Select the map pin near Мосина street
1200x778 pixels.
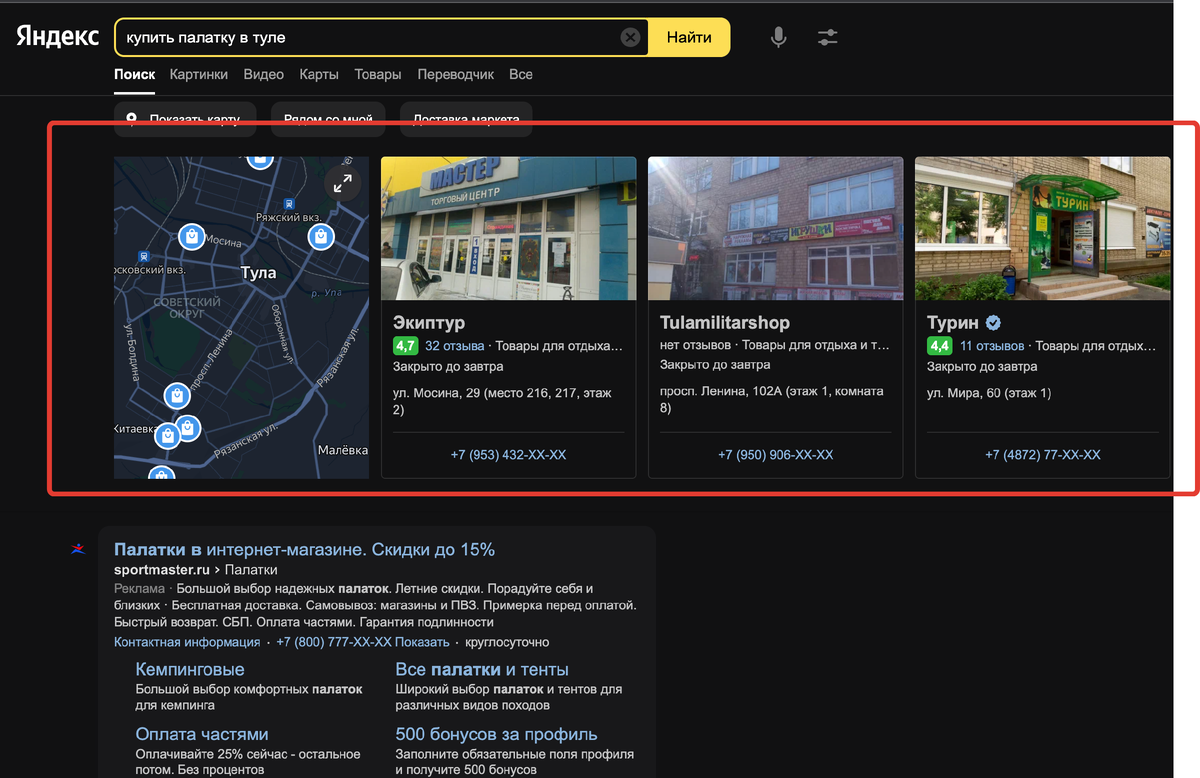tap(192, 237)
